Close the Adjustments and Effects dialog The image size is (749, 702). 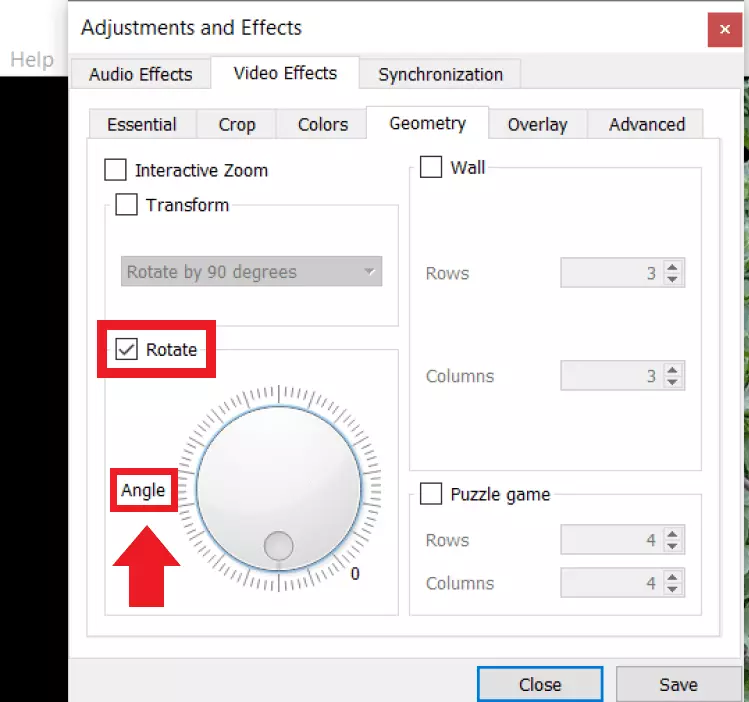(x=724, y=29)
